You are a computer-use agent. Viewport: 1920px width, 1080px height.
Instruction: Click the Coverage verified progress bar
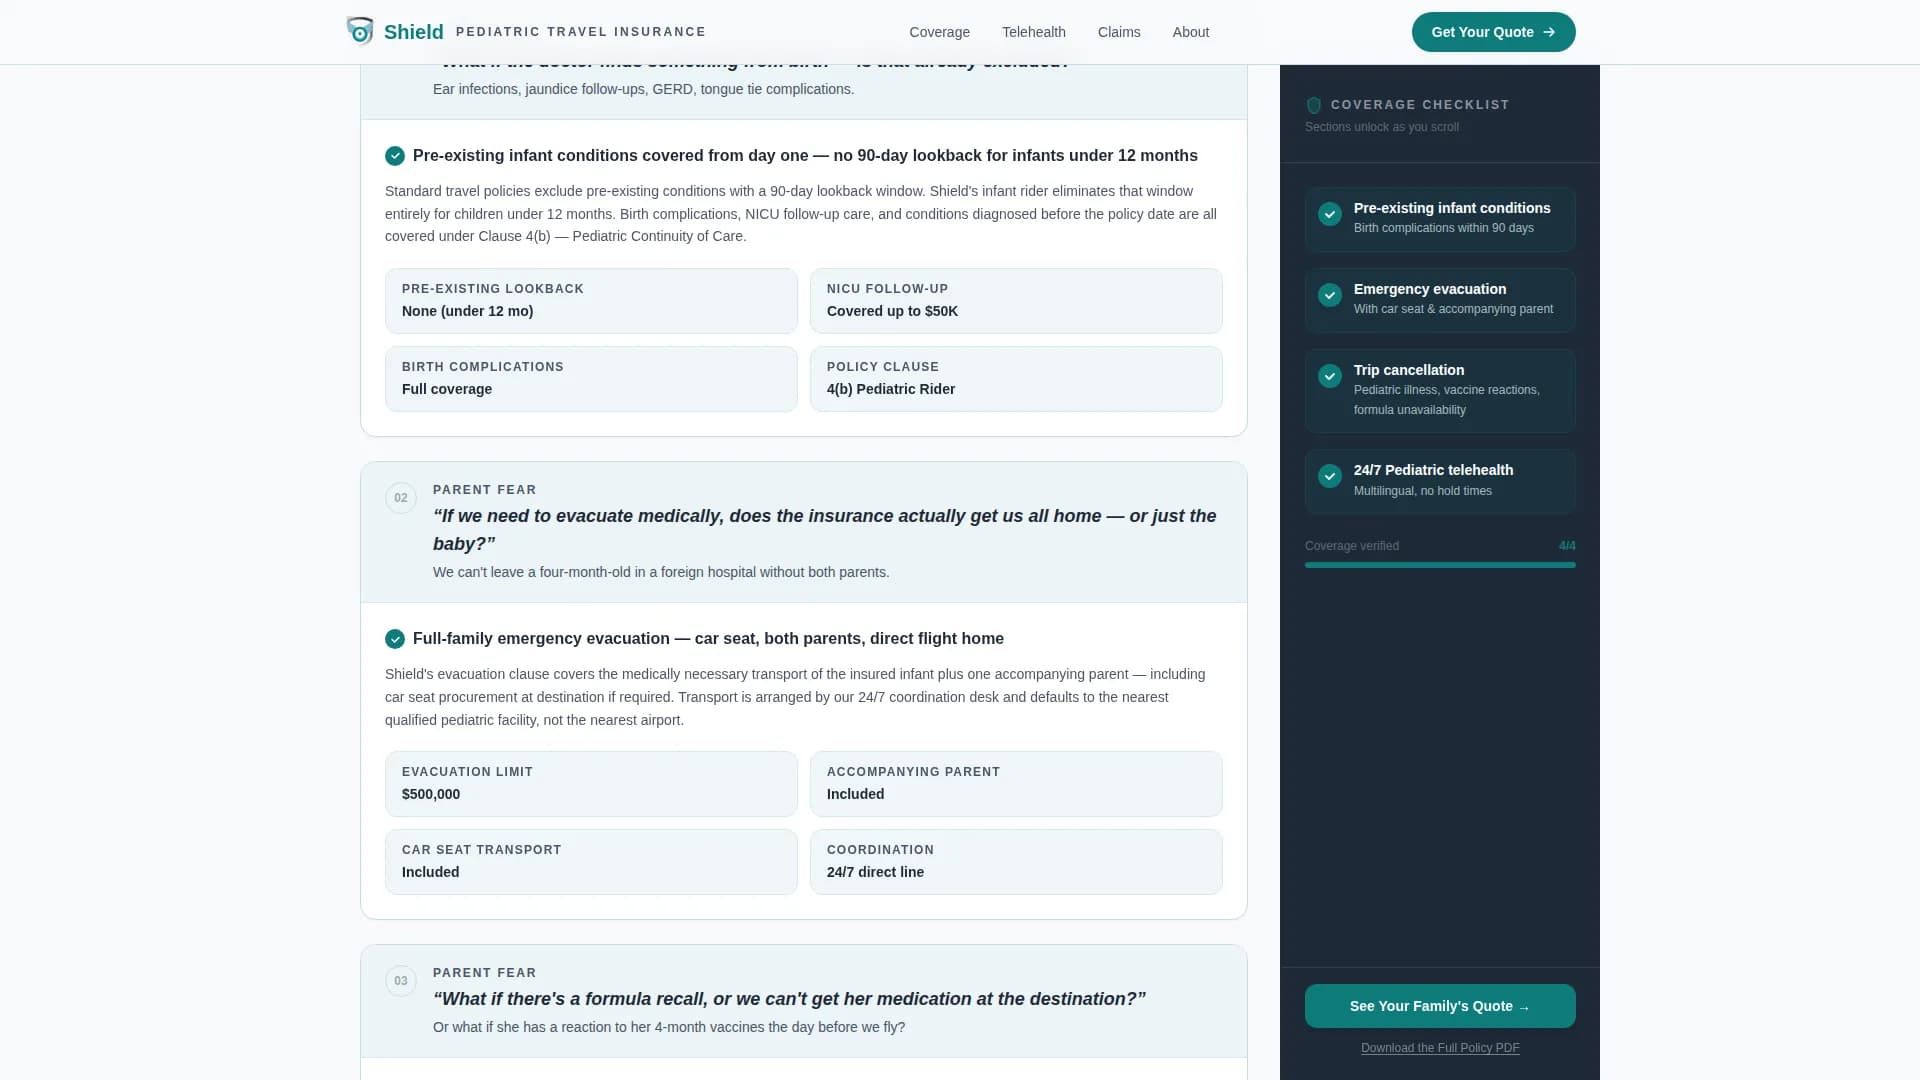tap(1440, 565)
